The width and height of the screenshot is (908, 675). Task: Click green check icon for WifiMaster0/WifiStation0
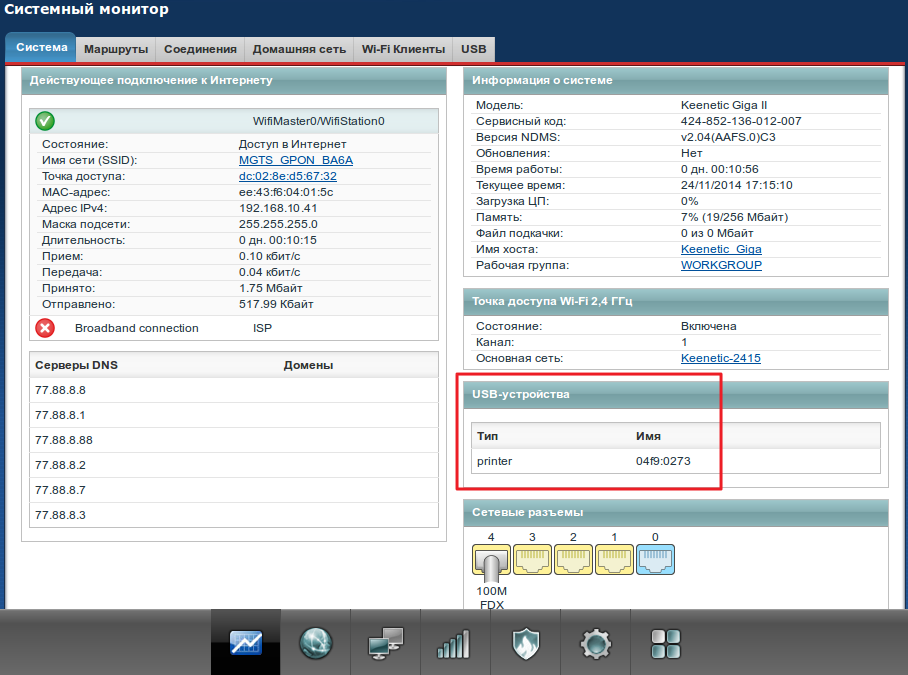pos(45,121)
